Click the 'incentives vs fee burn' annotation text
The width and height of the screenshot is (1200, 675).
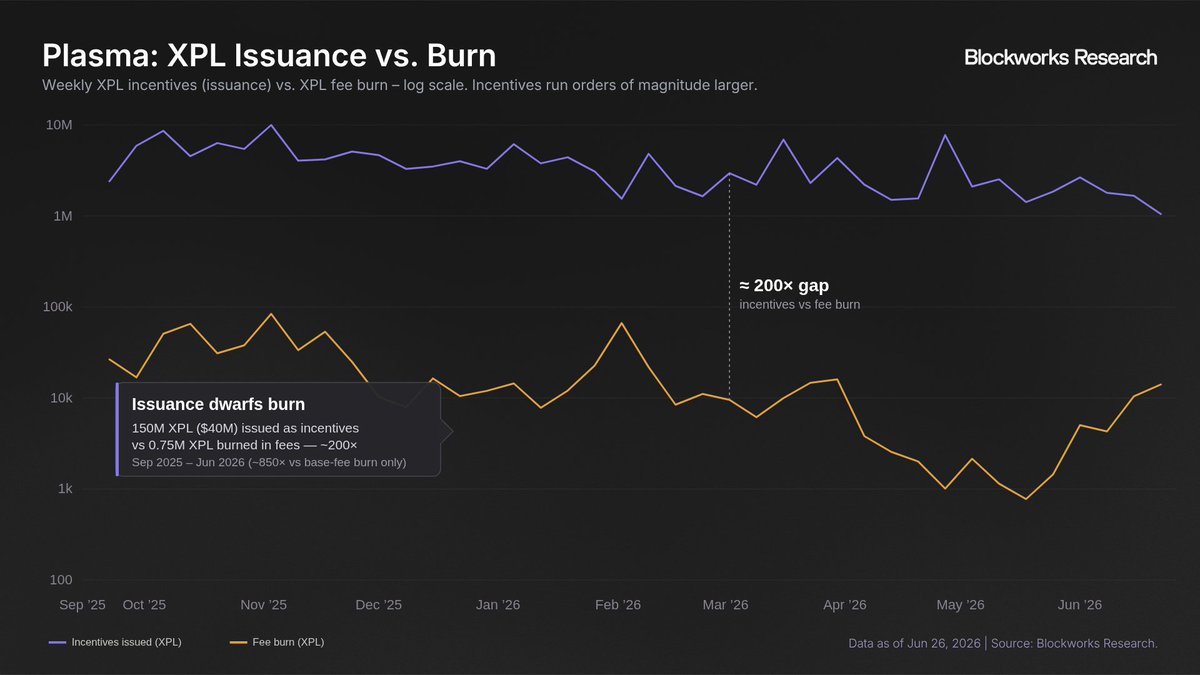(x=800, y=304)
